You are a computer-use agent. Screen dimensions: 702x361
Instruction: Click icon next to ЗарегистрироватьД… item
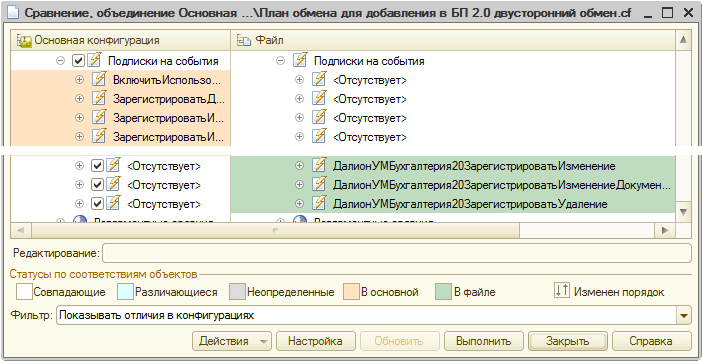click(99, 98)
